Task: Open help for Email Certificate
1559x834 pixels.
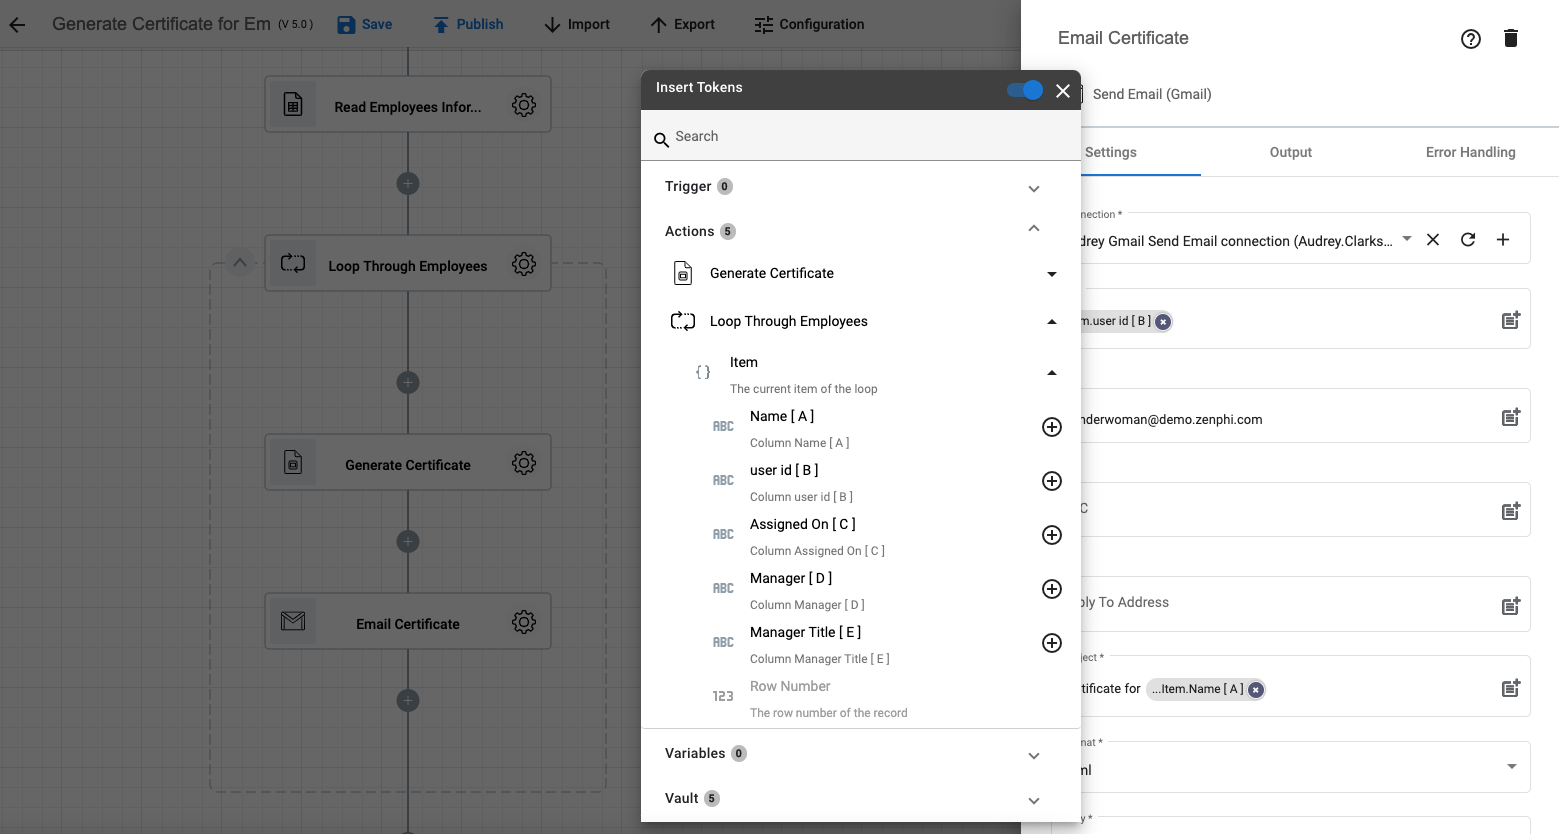Action: pos(1471,39)
